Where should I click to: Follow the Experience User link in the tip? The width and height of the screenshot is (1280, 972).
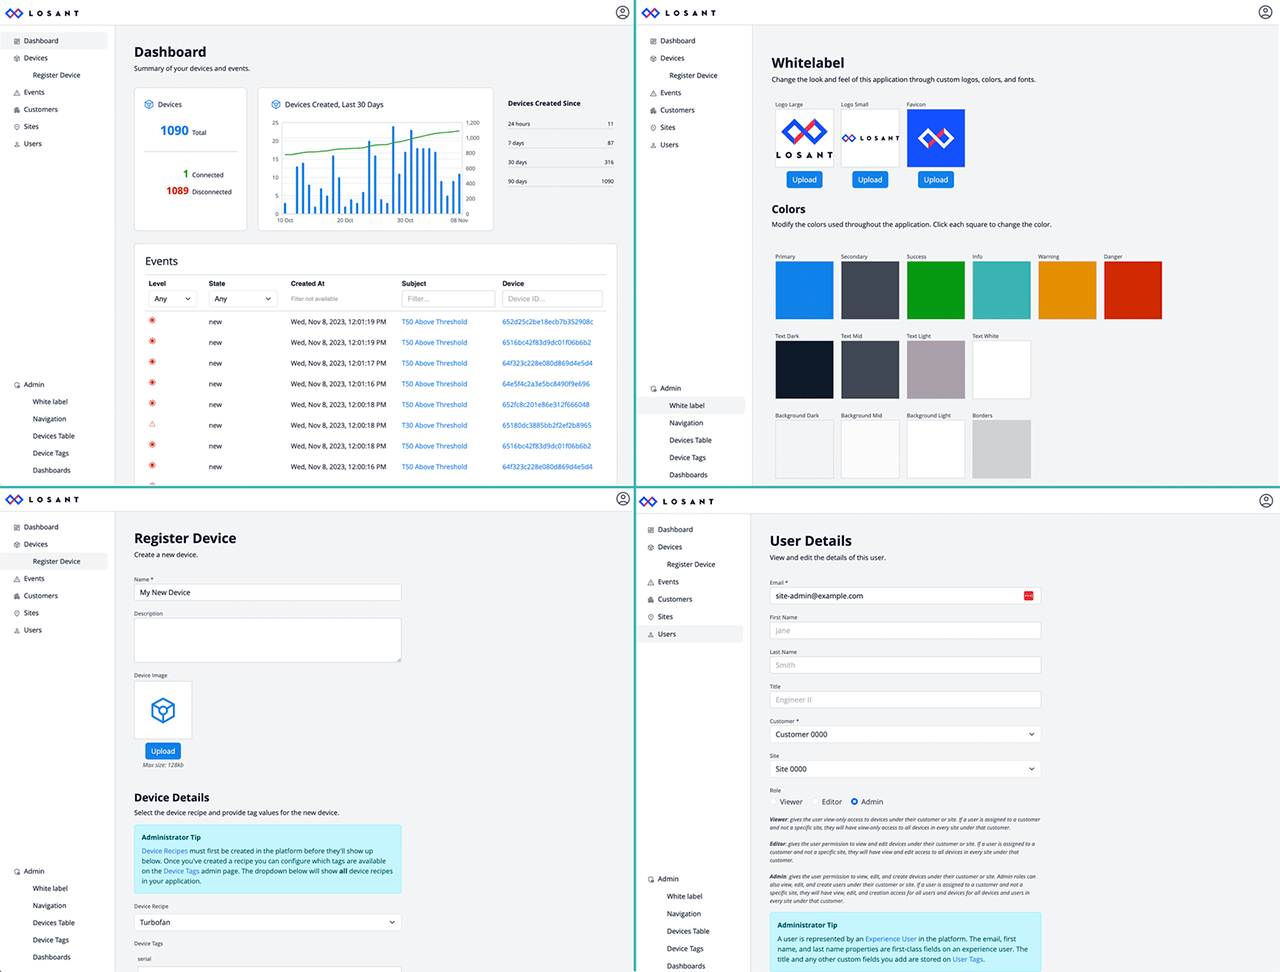click(890, 939)
